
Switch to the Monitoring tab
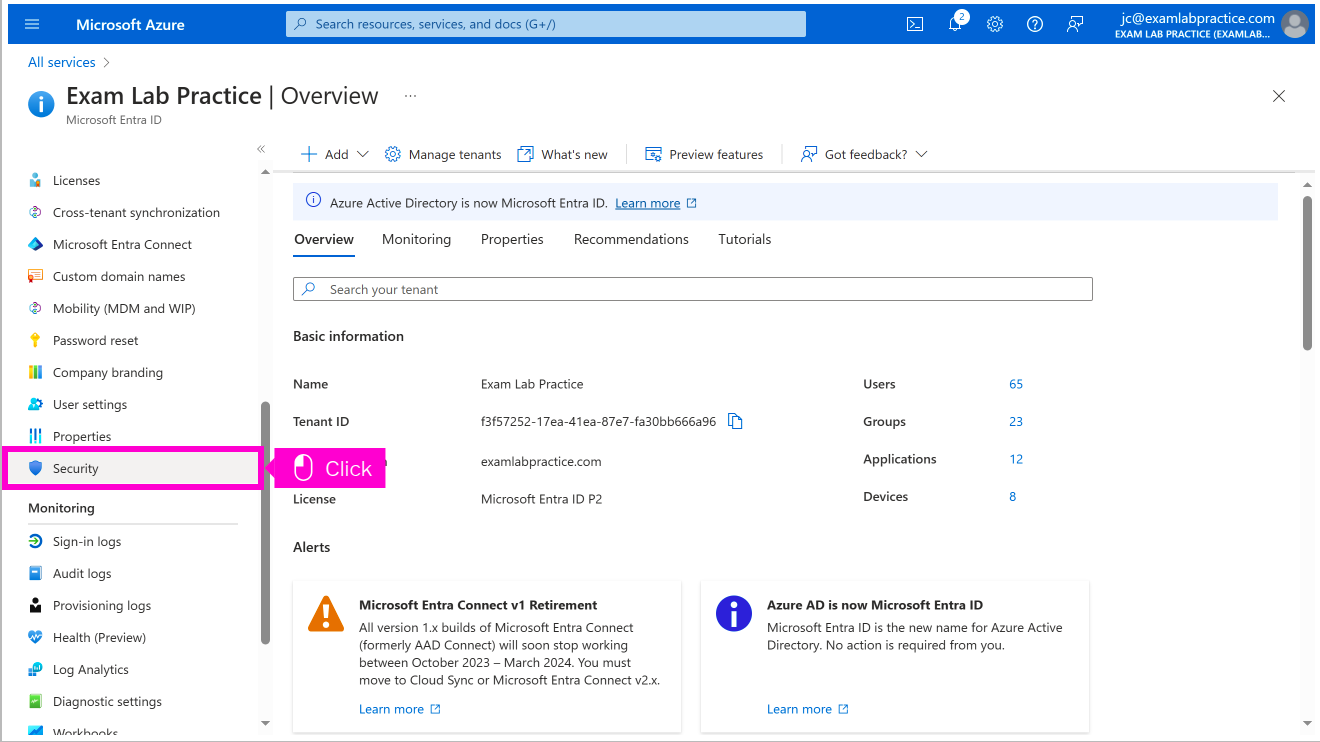(416, 240)
